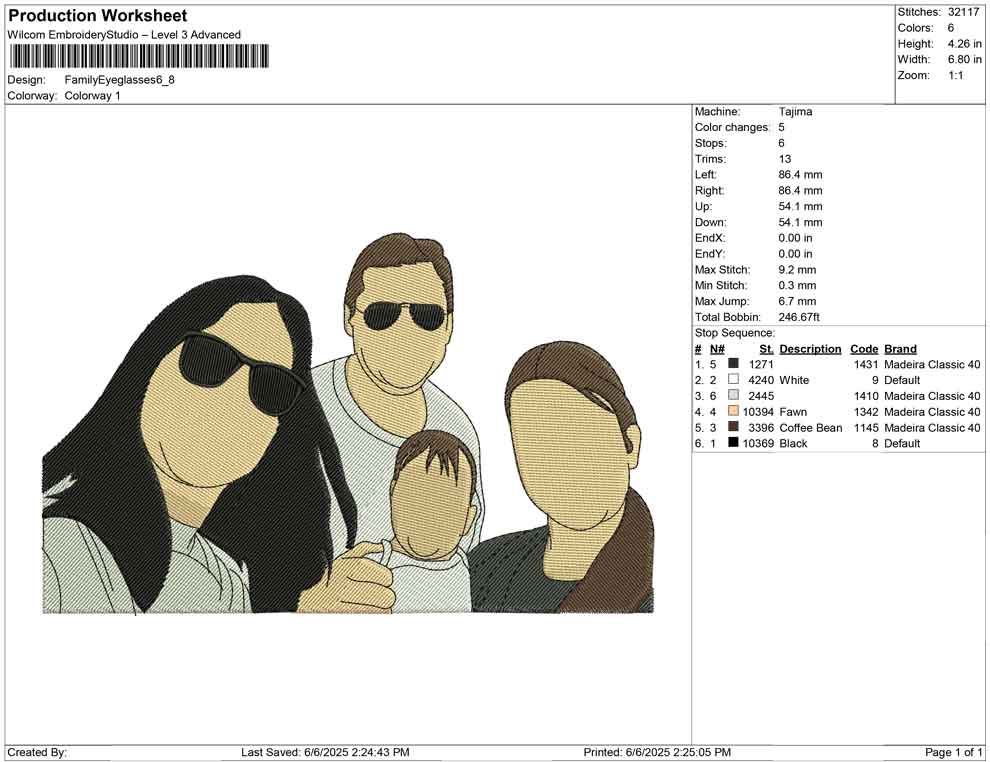Click the 'Fawn' description text

[x=793, y=412]
